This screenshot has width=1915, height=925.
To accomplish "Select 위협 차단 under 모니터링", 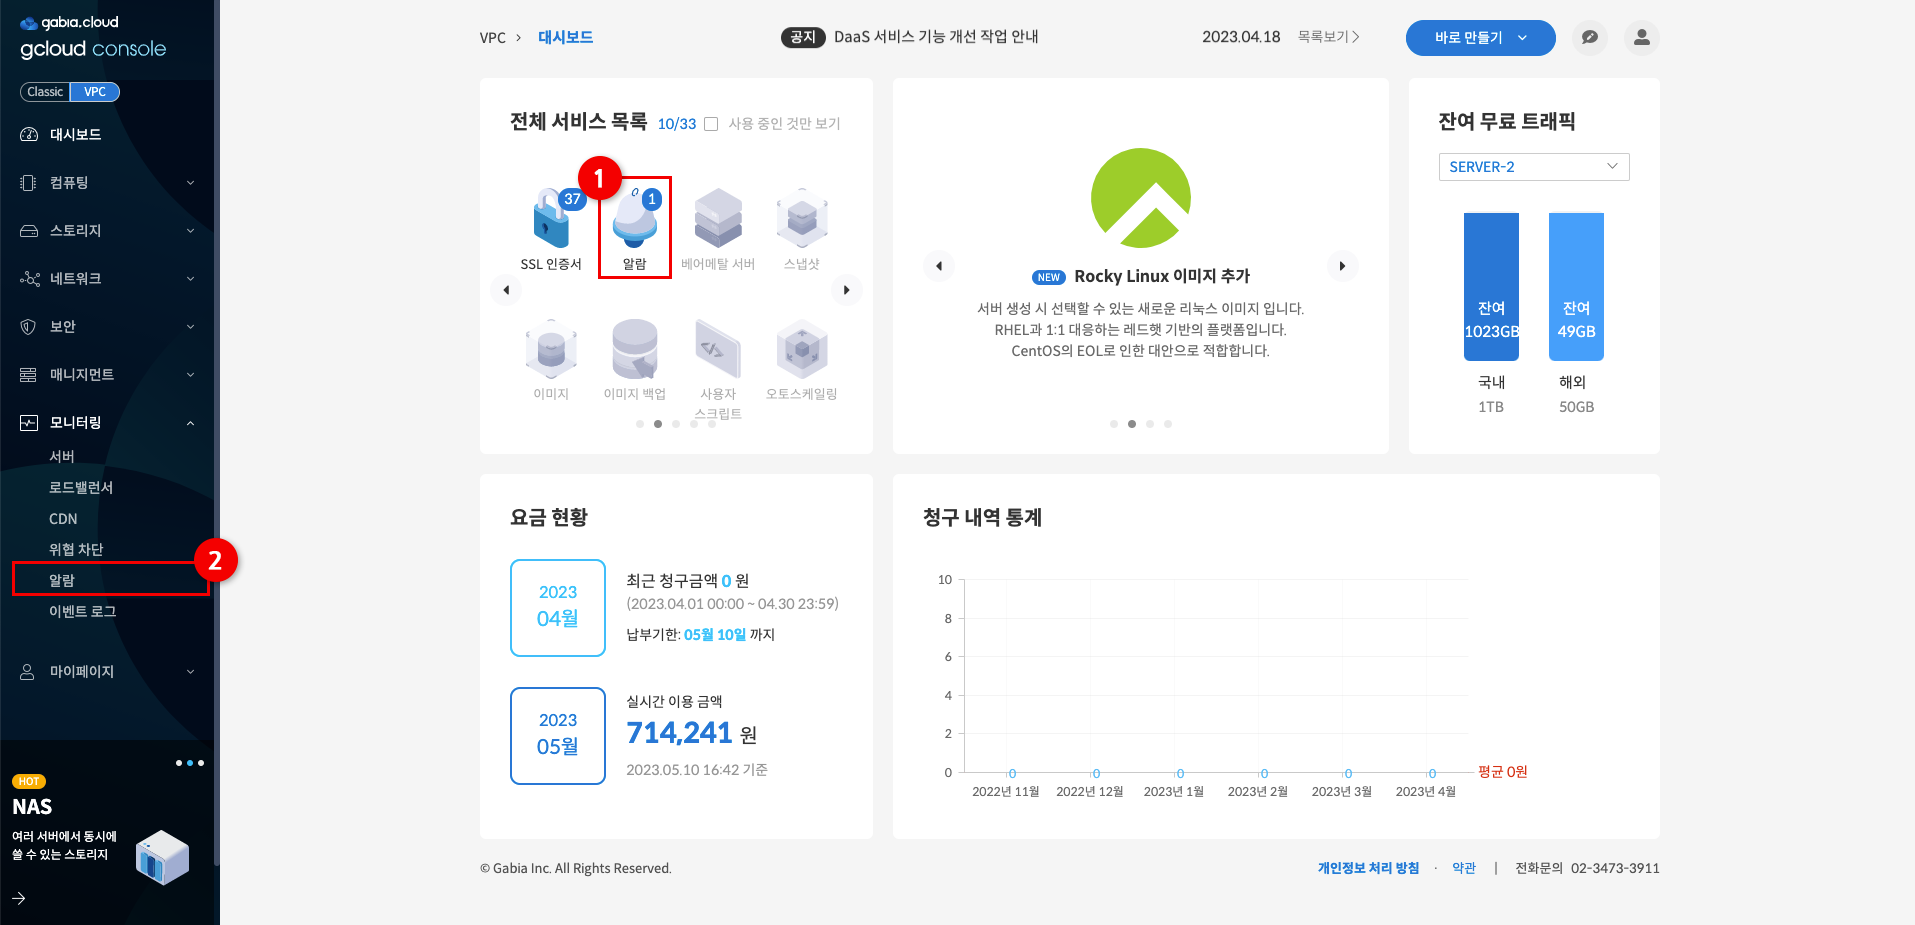I will [76, 550].
